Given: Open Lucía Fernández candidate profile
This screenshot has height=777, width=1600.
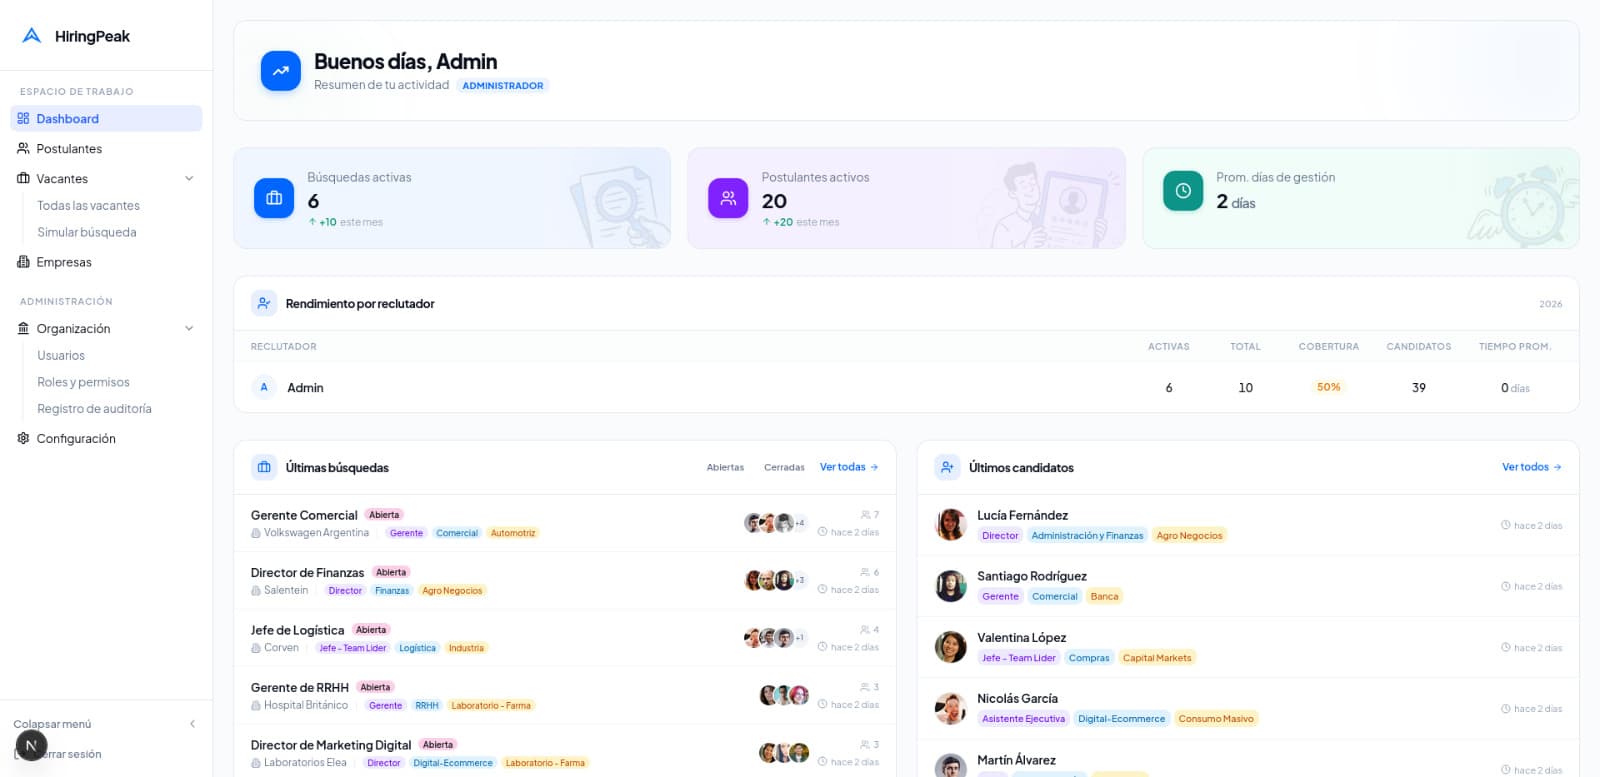Looking at the screenshot, I should click(1022, 516).
